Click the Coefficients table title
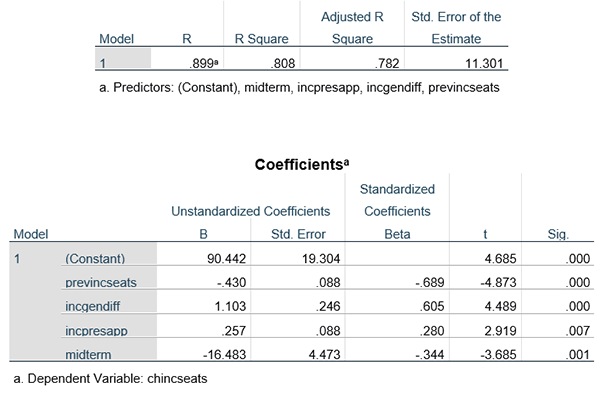600x399 pixels. (302, 164)
